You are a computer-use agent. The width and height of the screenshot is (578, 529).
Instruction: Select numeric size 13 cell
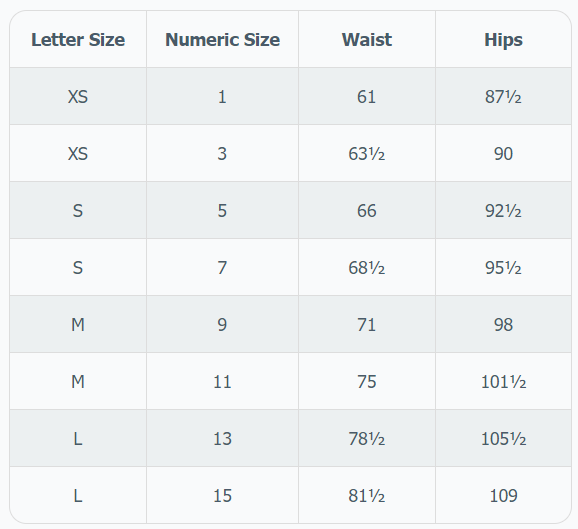222,438
